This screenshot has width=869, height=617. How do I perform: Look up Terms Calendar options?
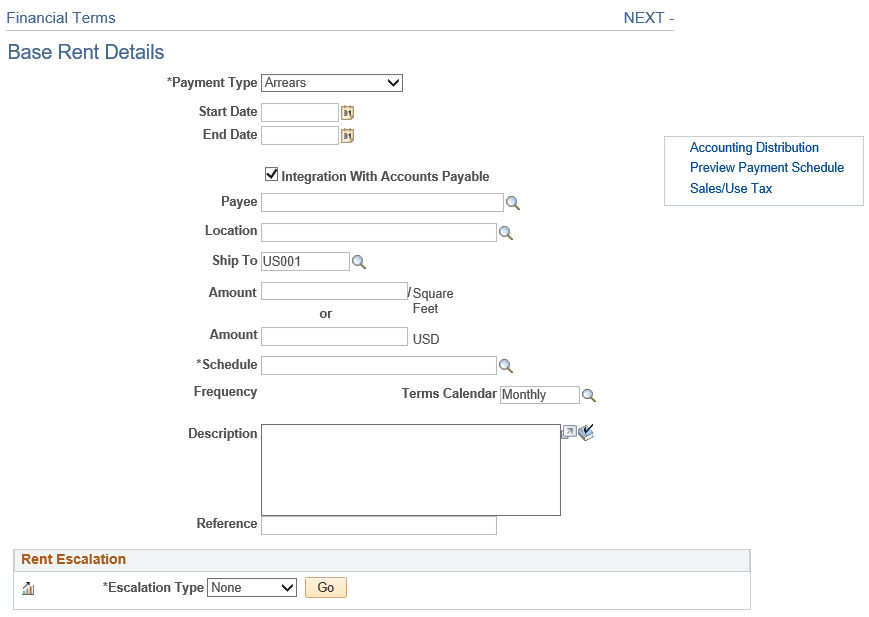point(590,395)
